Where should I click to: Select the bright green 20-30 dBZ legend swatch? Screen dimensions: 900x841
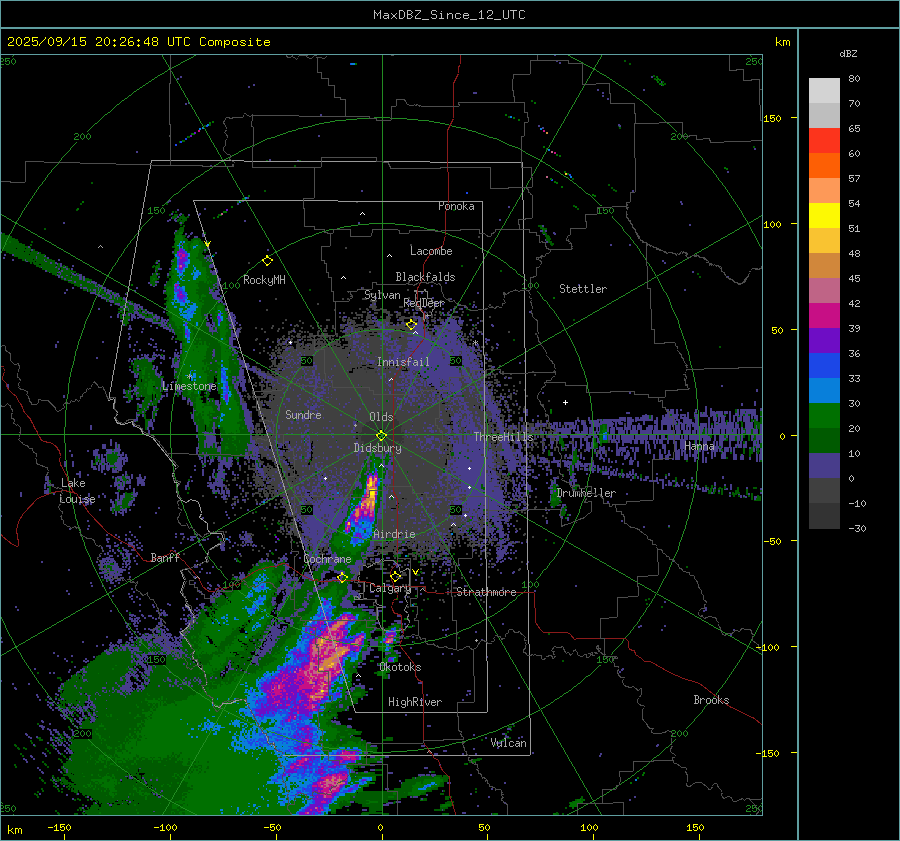pos(824,416)
